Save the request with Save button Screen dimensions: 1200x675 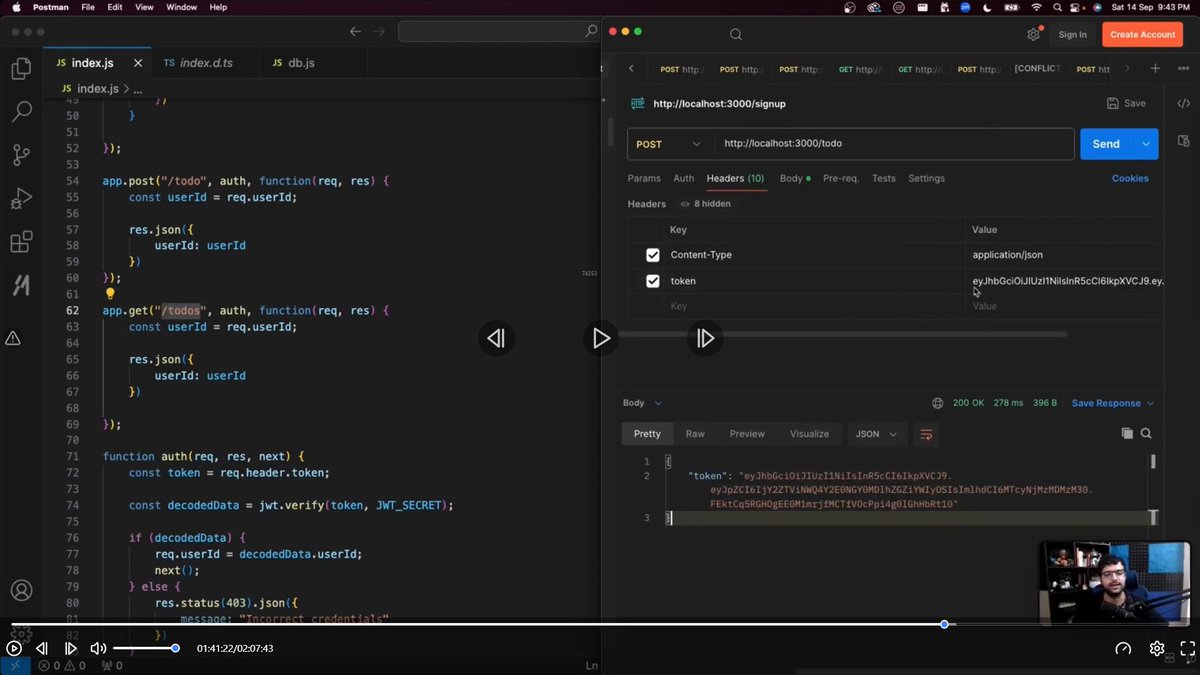point(1126,103)
